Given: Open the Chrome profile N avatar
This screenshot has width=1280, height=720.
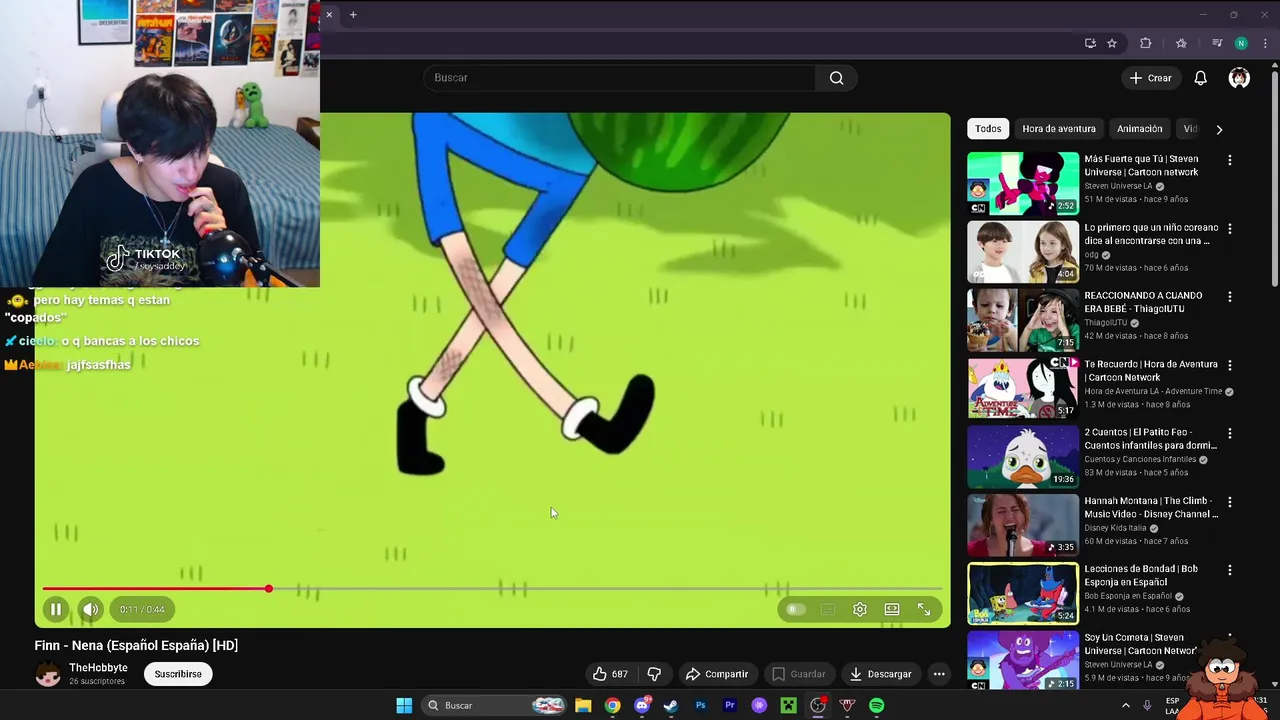Looking at the screenshot, I should point(1241,43).
